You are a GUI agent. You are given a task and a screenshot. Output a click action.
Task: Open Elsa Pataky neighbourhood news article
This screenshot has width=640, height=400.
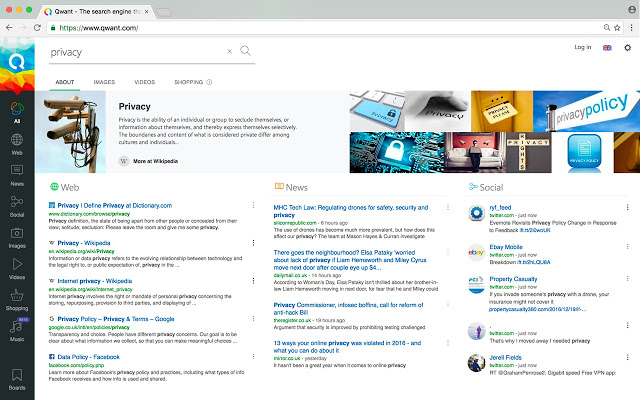pyautogui.click(x=350, y=260)
